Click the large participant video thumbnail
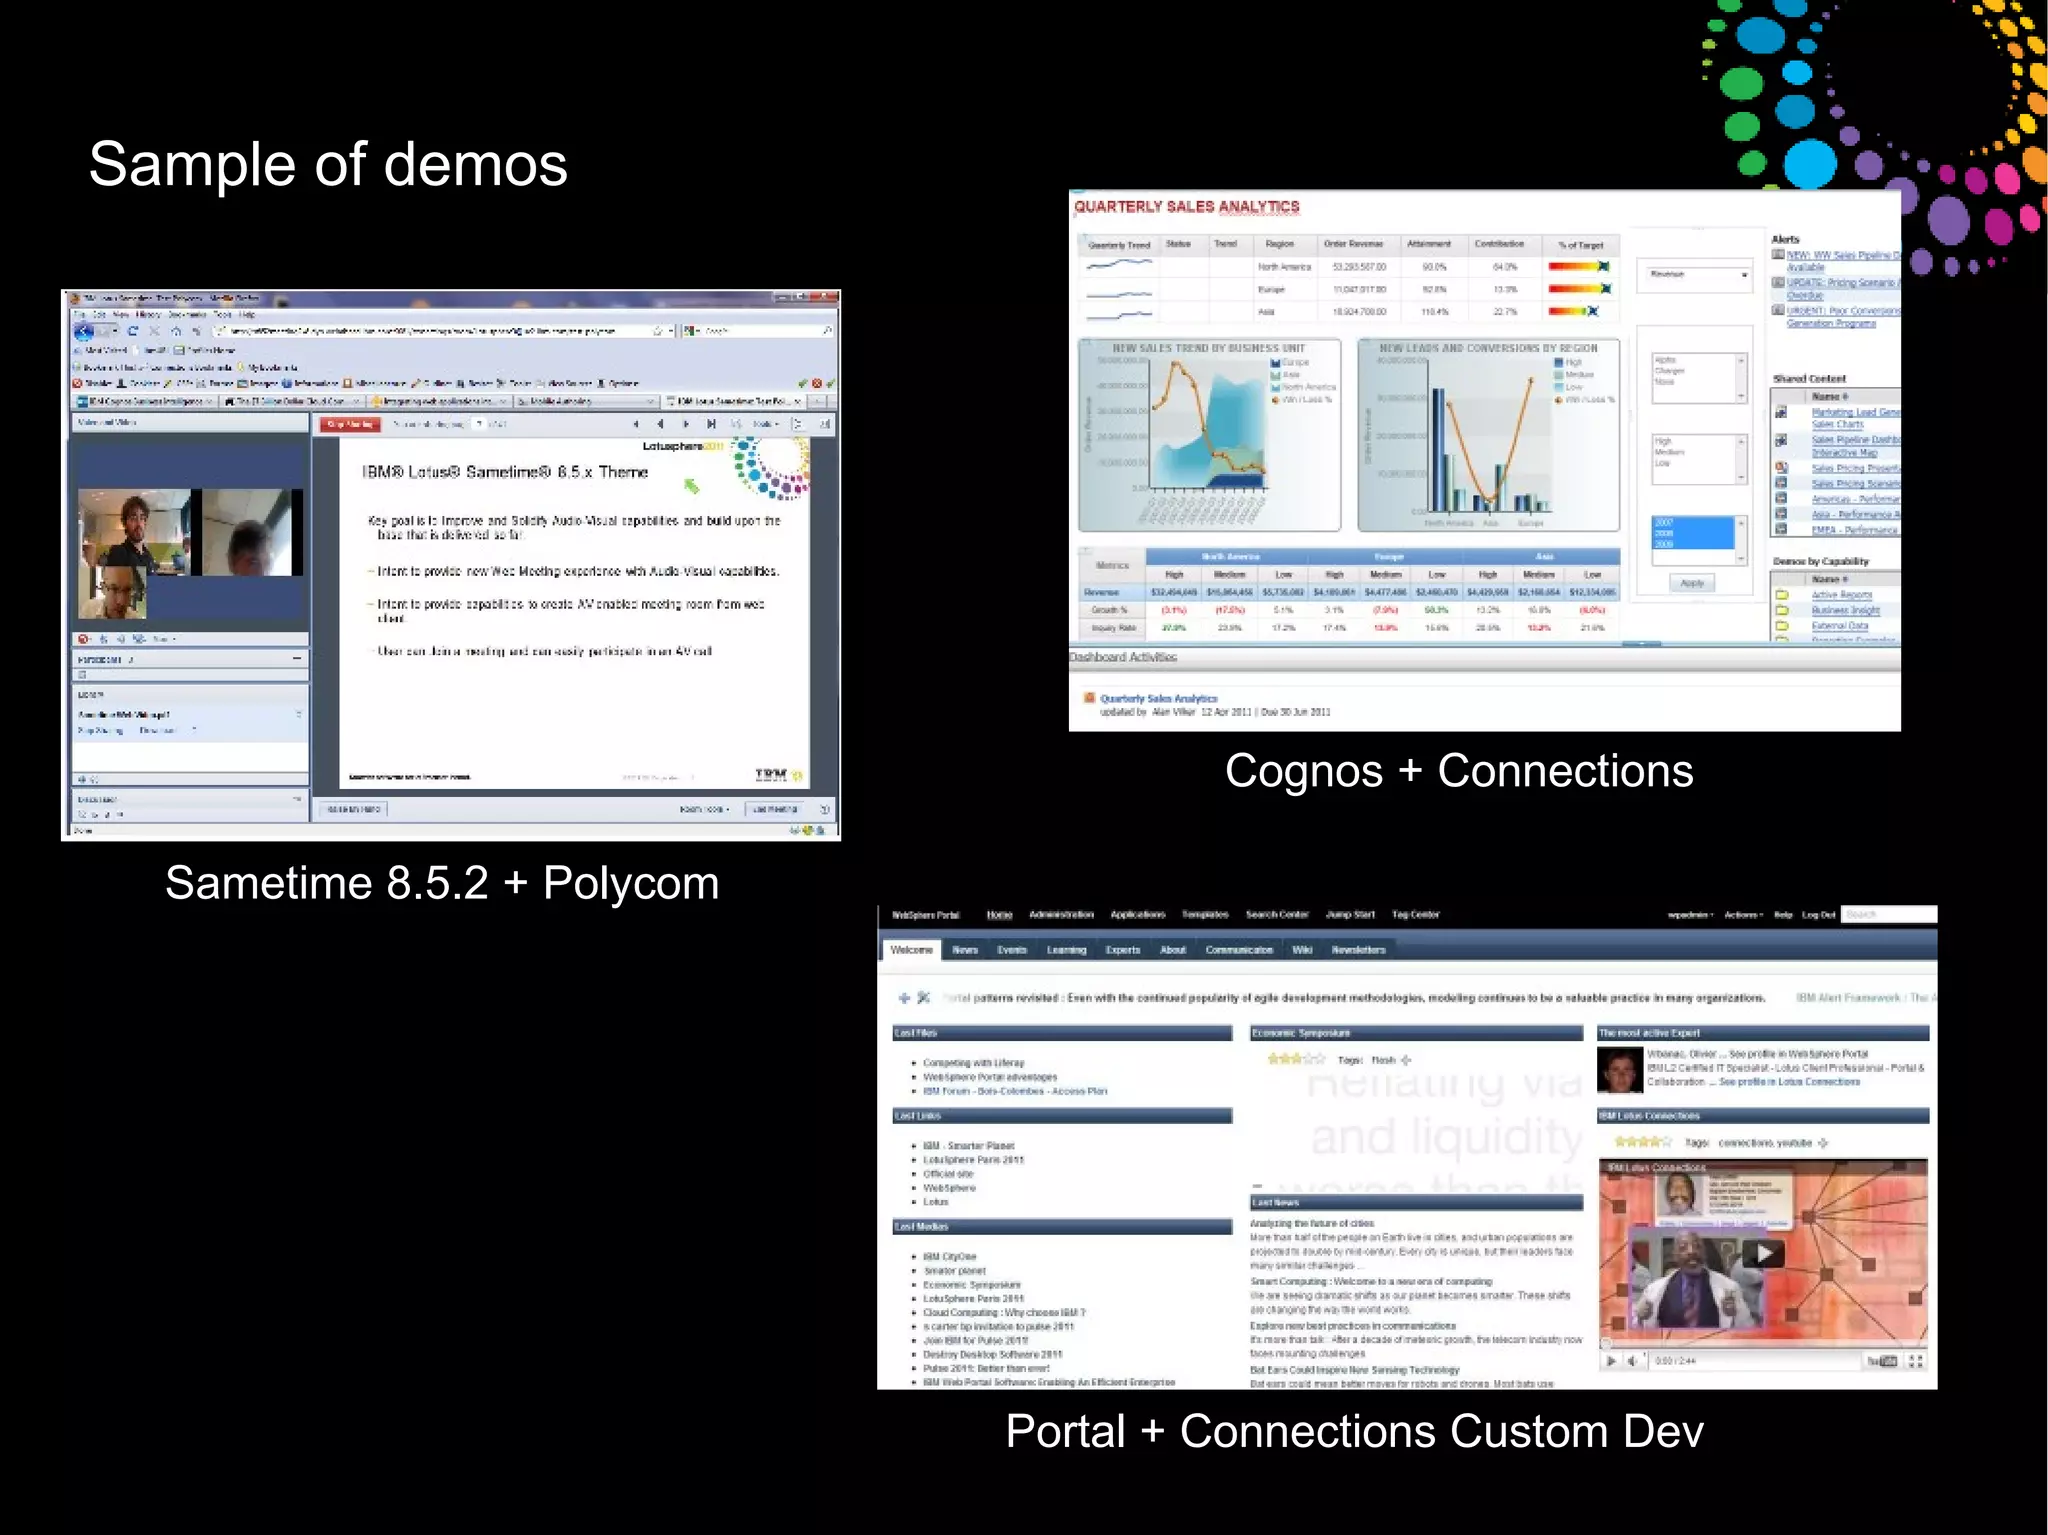Viewport: 2048px width, 1535px height. [134, 531]
